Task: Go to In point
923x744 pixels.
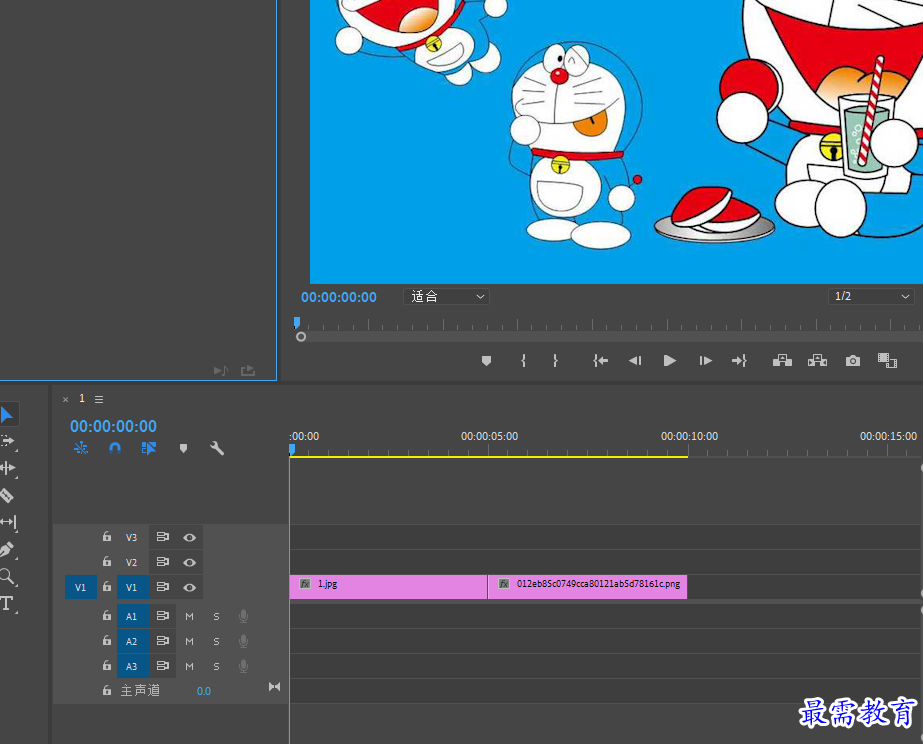Action: pos(600,361)
